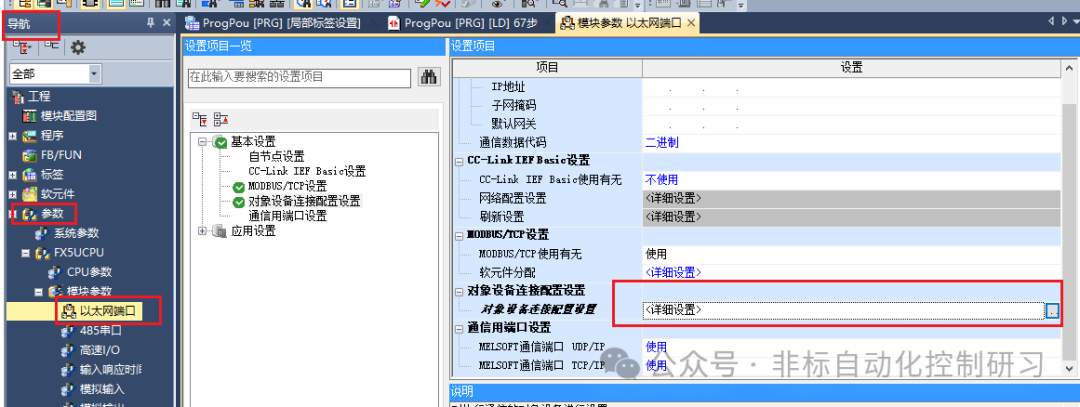Image resolution: width=1080 pixels, height=407 pixels.
Task: Select 通信用端口设置 in settings list
Action: coord(287,216)
